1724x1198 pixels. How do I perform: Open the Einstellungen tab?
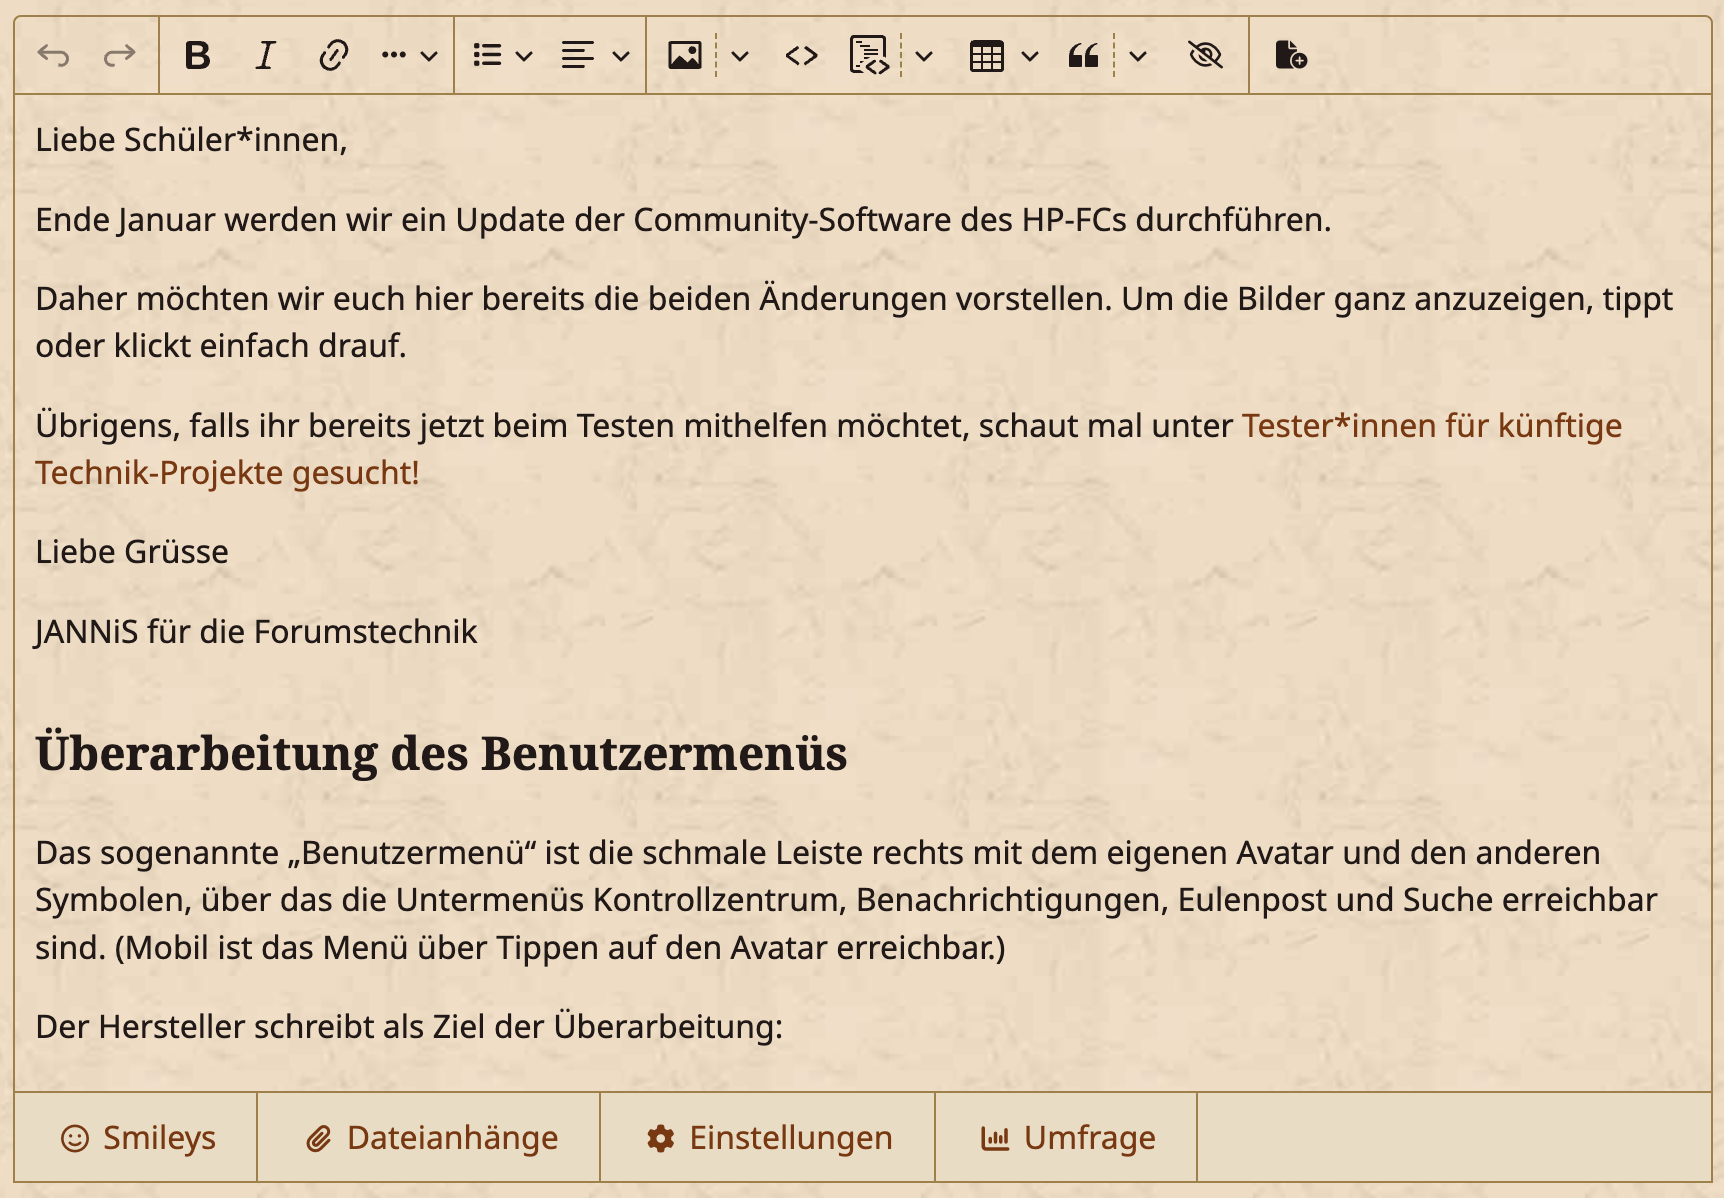[x=768, y=1138]
